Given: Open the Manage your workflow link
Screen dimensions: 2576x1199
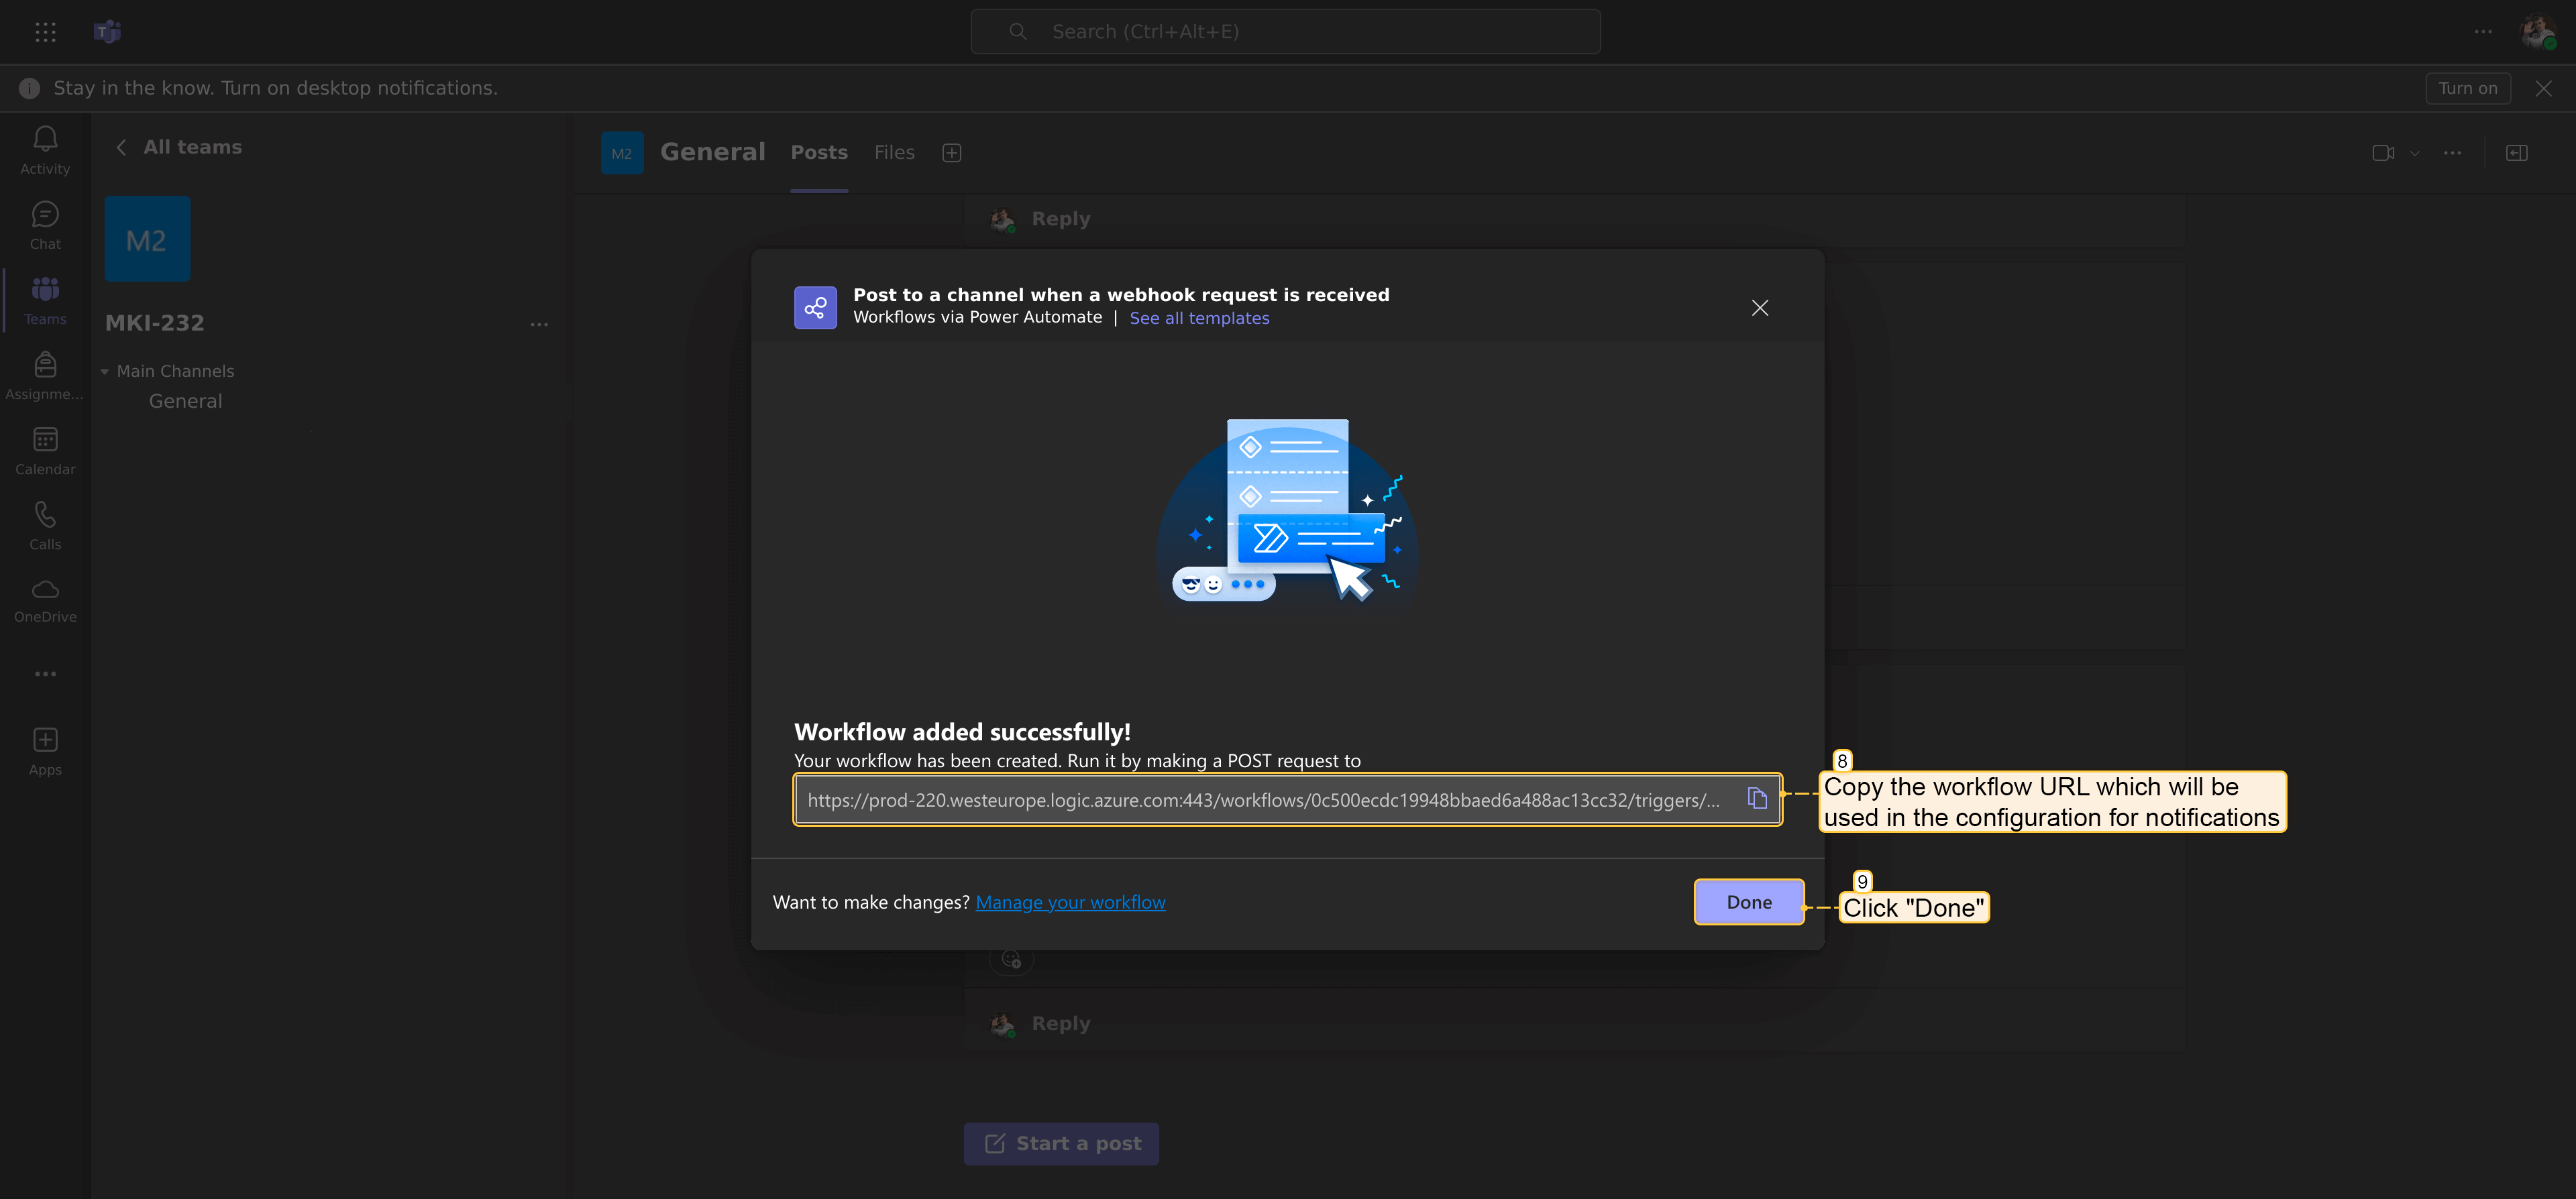Looking at the screenshot, I should (1070, 902).
